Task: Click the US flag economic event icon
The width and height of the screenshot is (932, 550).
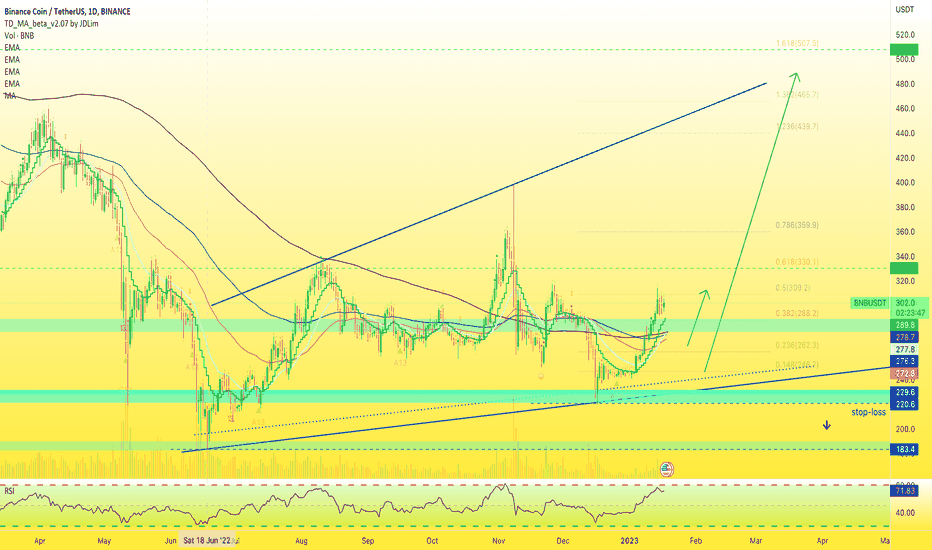Action: coord(667,469)
